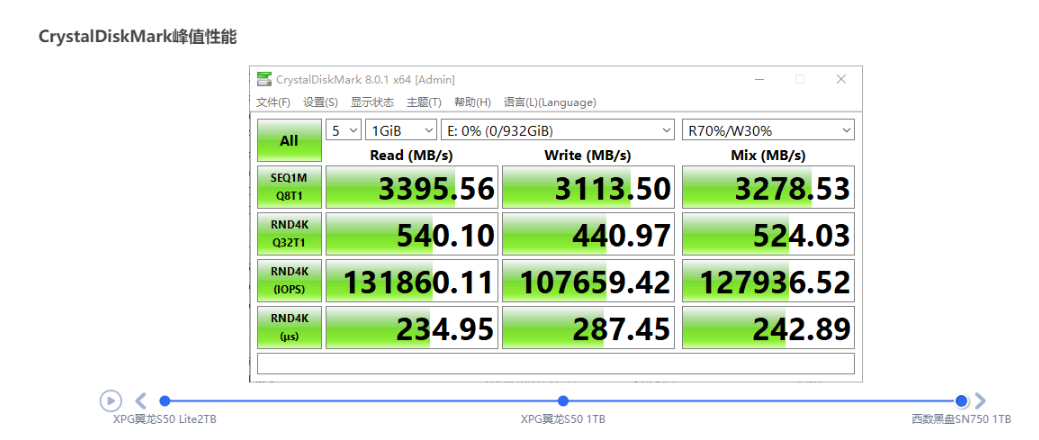Select the 西数黑盘SN750 1TB timeline dot
Screen dimensions: 1039x440
(x=961, y=400)
